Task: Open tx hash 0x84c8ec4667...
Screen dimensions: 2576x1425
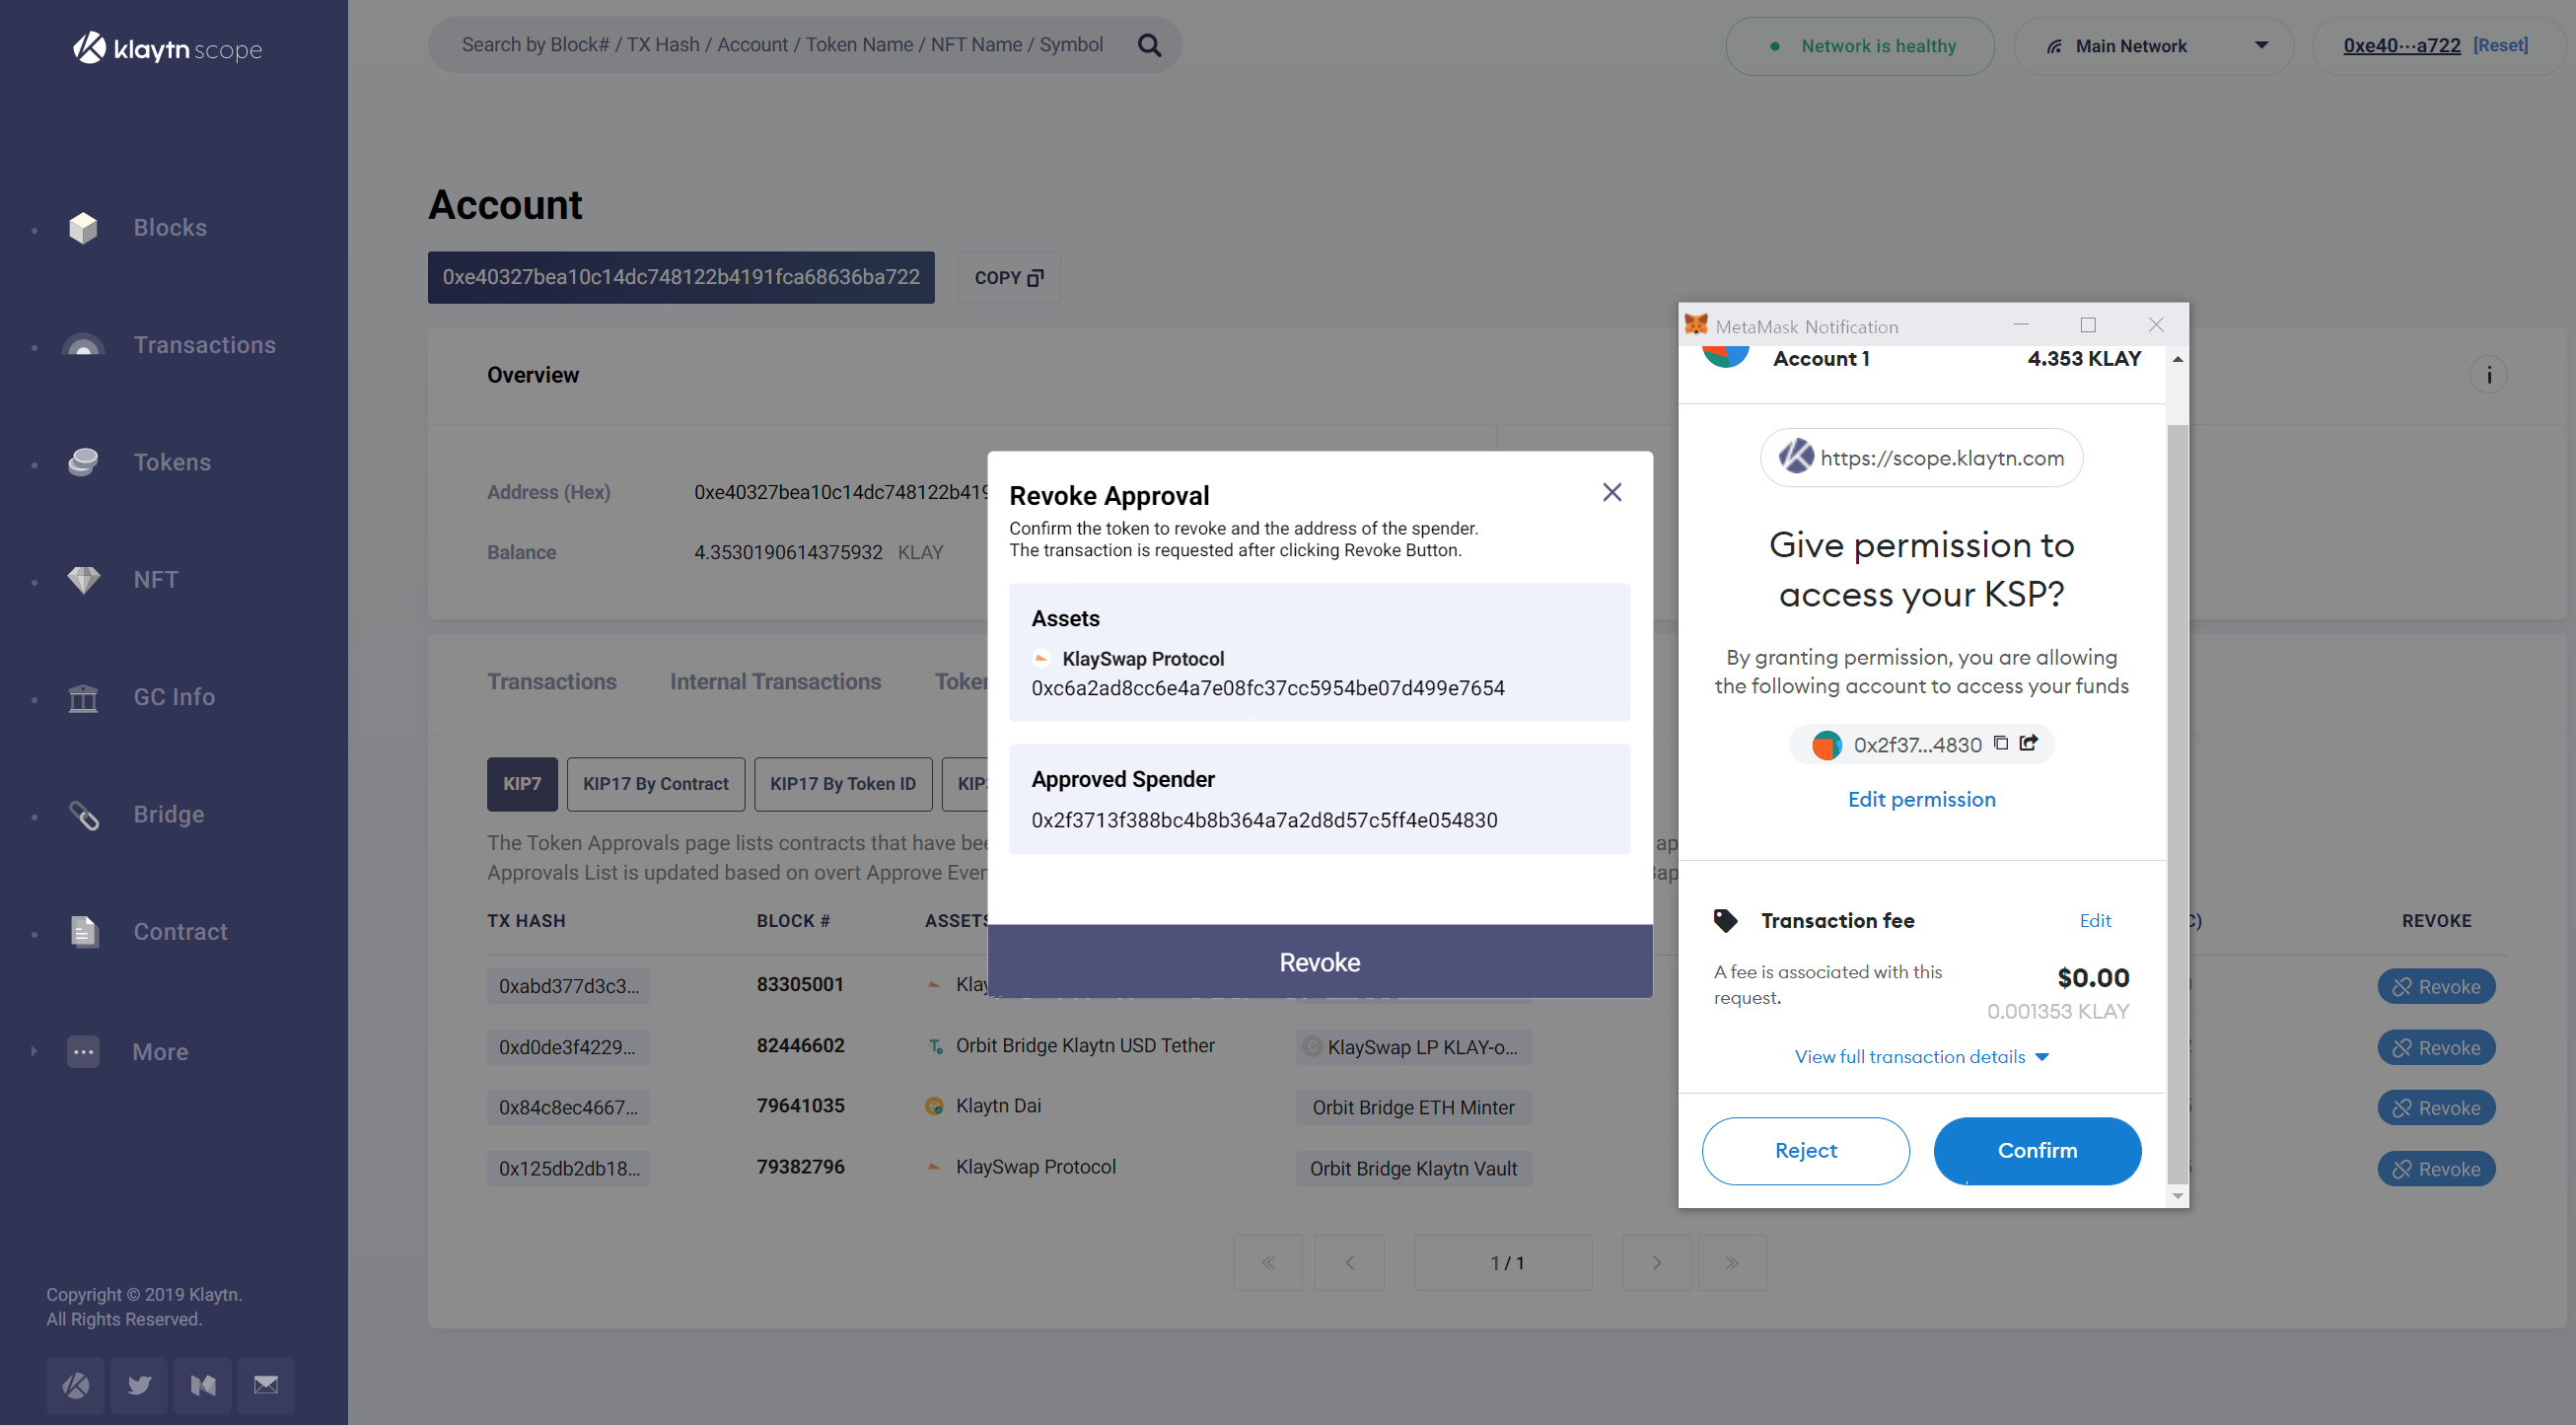Action: 567,1108
